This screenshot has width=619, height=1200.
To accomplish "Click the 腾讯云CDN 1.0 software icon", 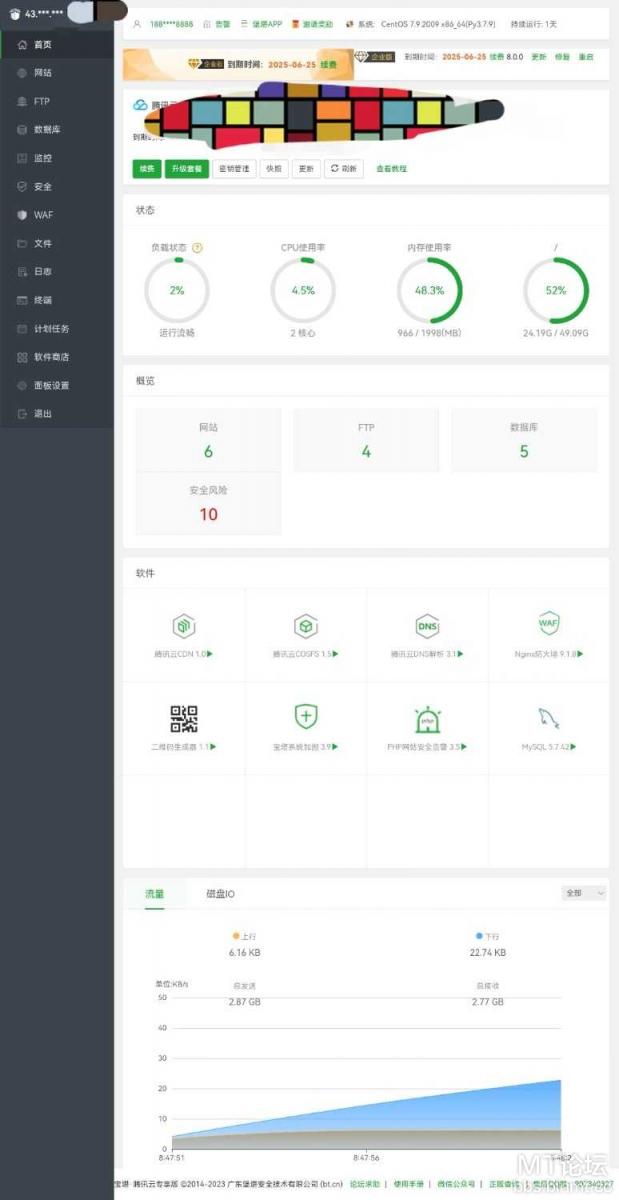I will click(x=183, y=626).
